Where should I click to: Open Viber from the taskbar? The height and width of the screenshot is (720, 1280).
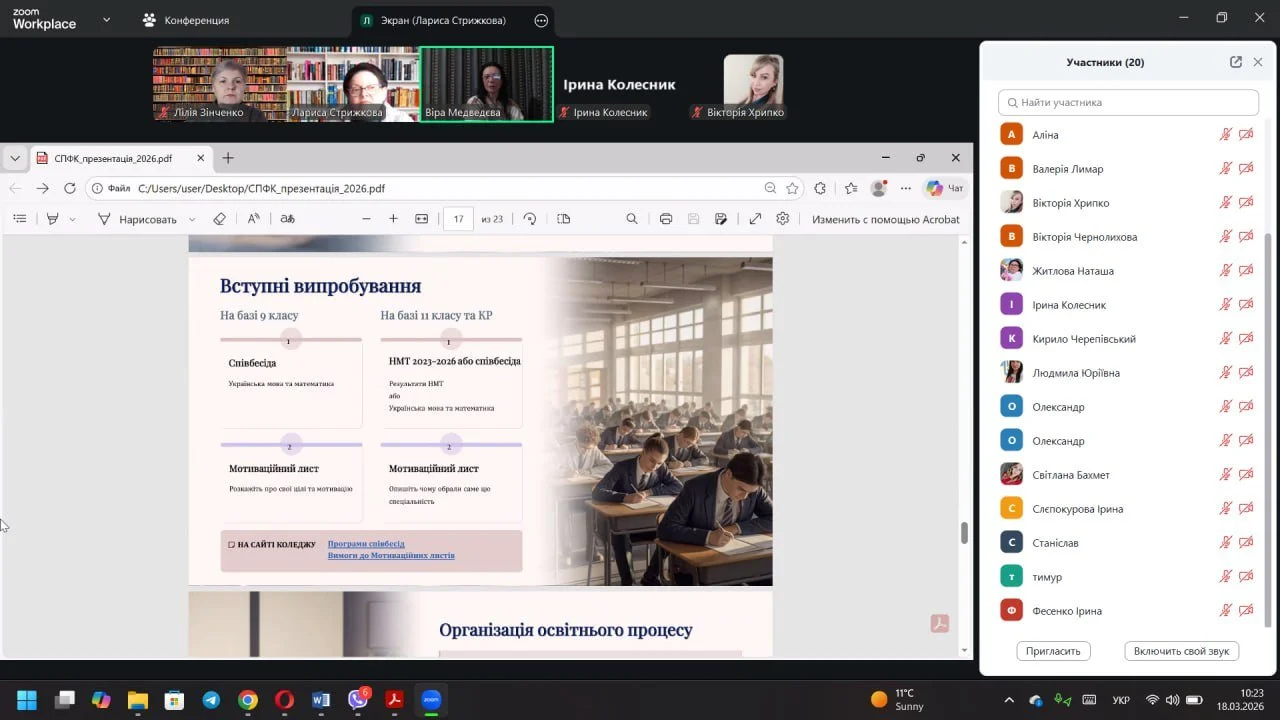point(358,700)
